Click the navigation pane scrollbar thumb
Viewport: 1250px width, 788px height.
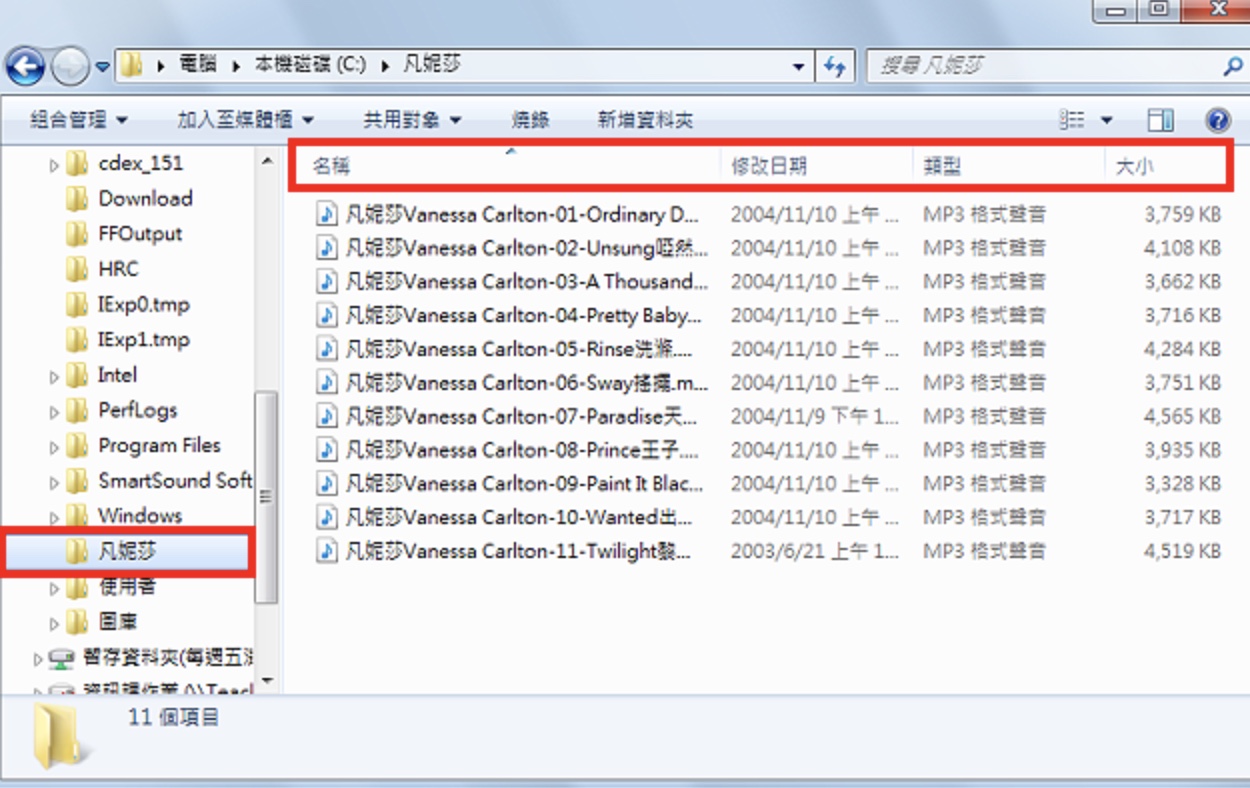pyautogui.click(x=267, y=496)
